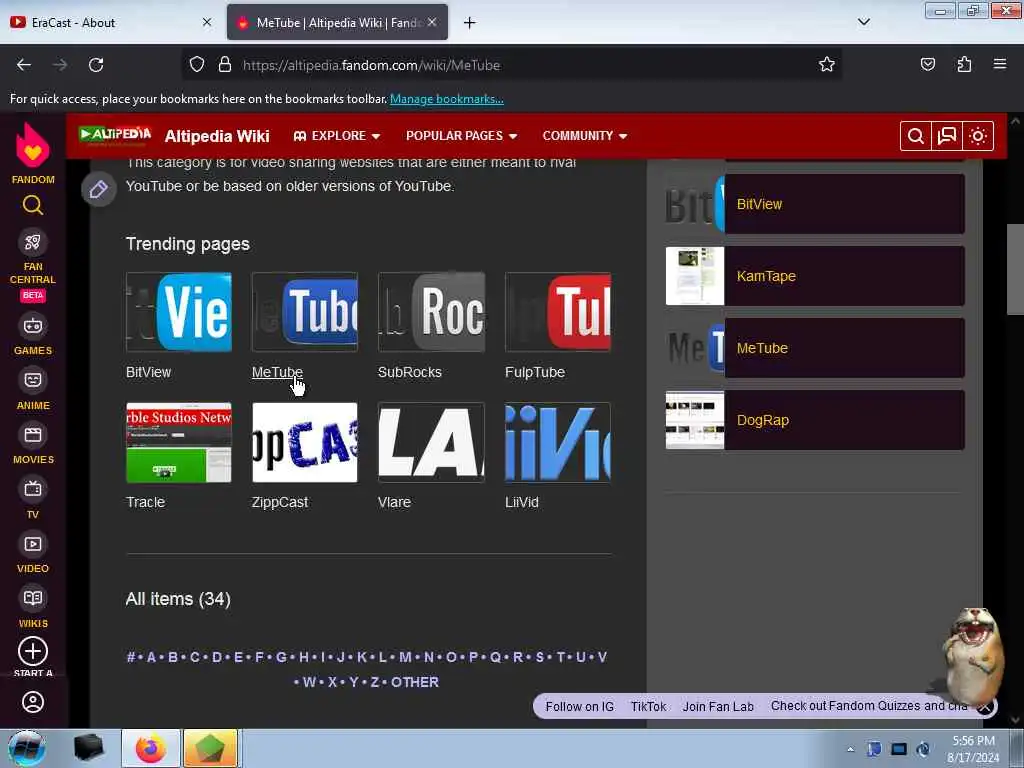Click the Vlare thumbnail image

click(431, 443)
